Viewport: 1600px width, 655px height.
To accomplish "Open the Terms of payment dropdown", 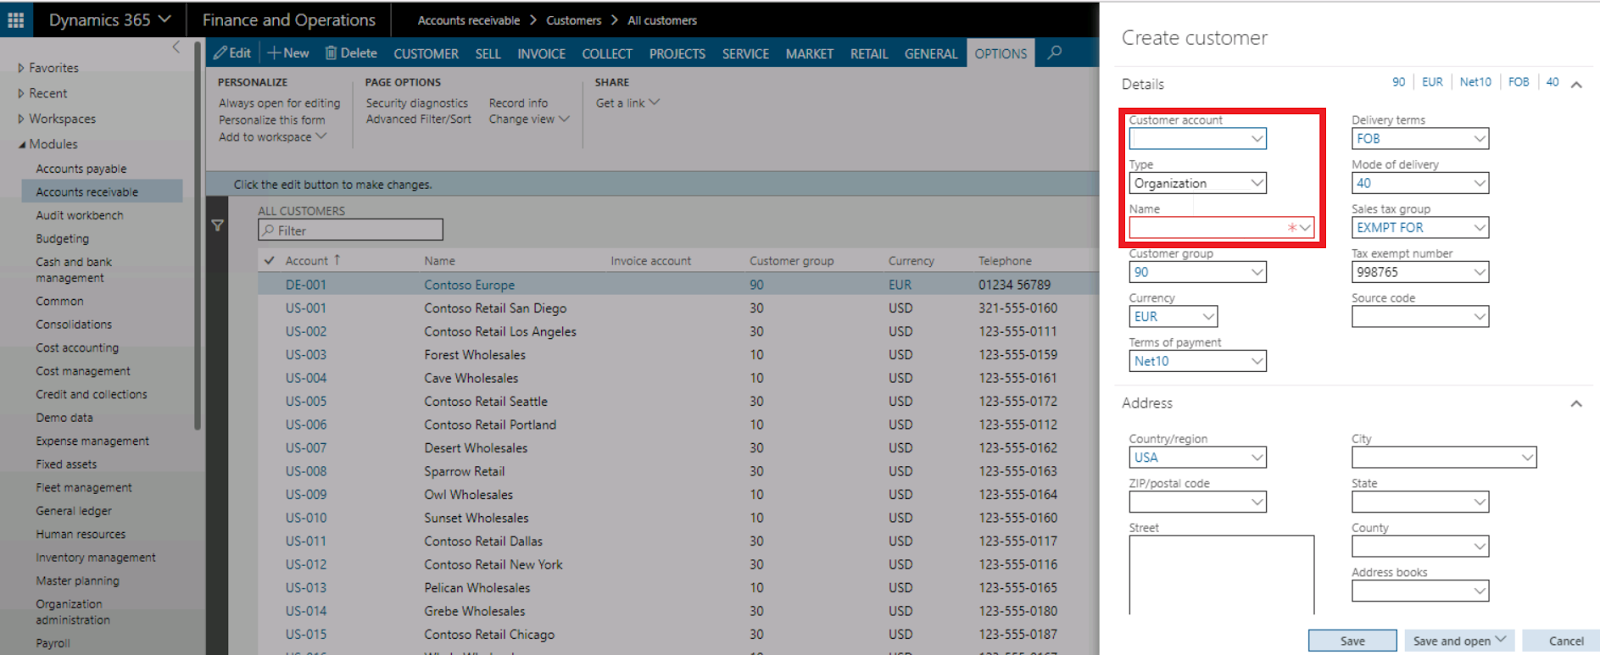I will point(1257,361).
